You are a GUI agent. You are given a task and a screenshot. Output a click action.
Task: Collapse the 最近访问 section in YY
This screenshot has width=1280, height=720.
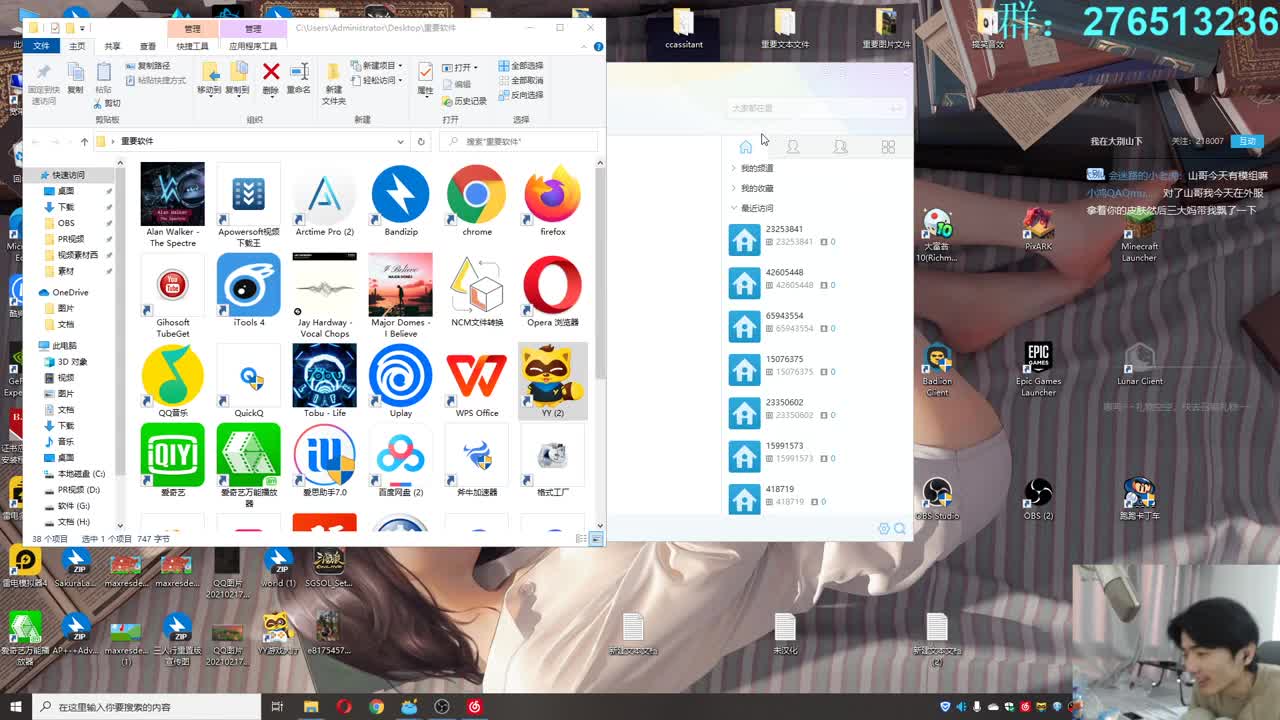click(736, 207)
